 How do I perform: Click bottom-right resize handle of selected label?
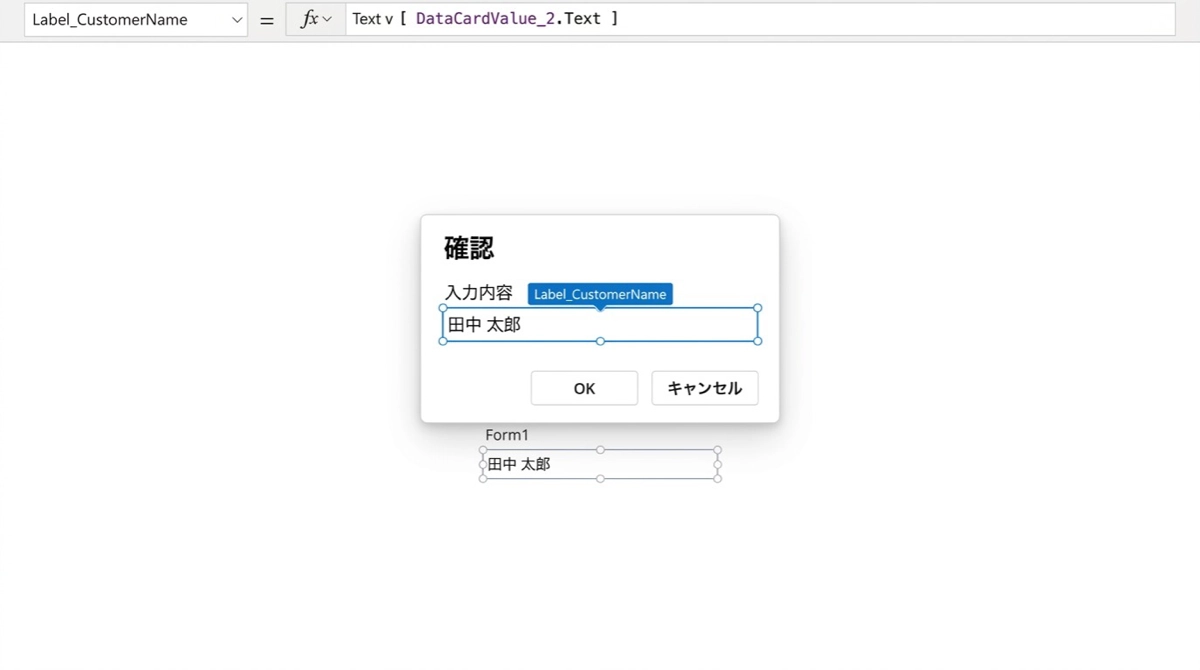[x=758, y=341]
